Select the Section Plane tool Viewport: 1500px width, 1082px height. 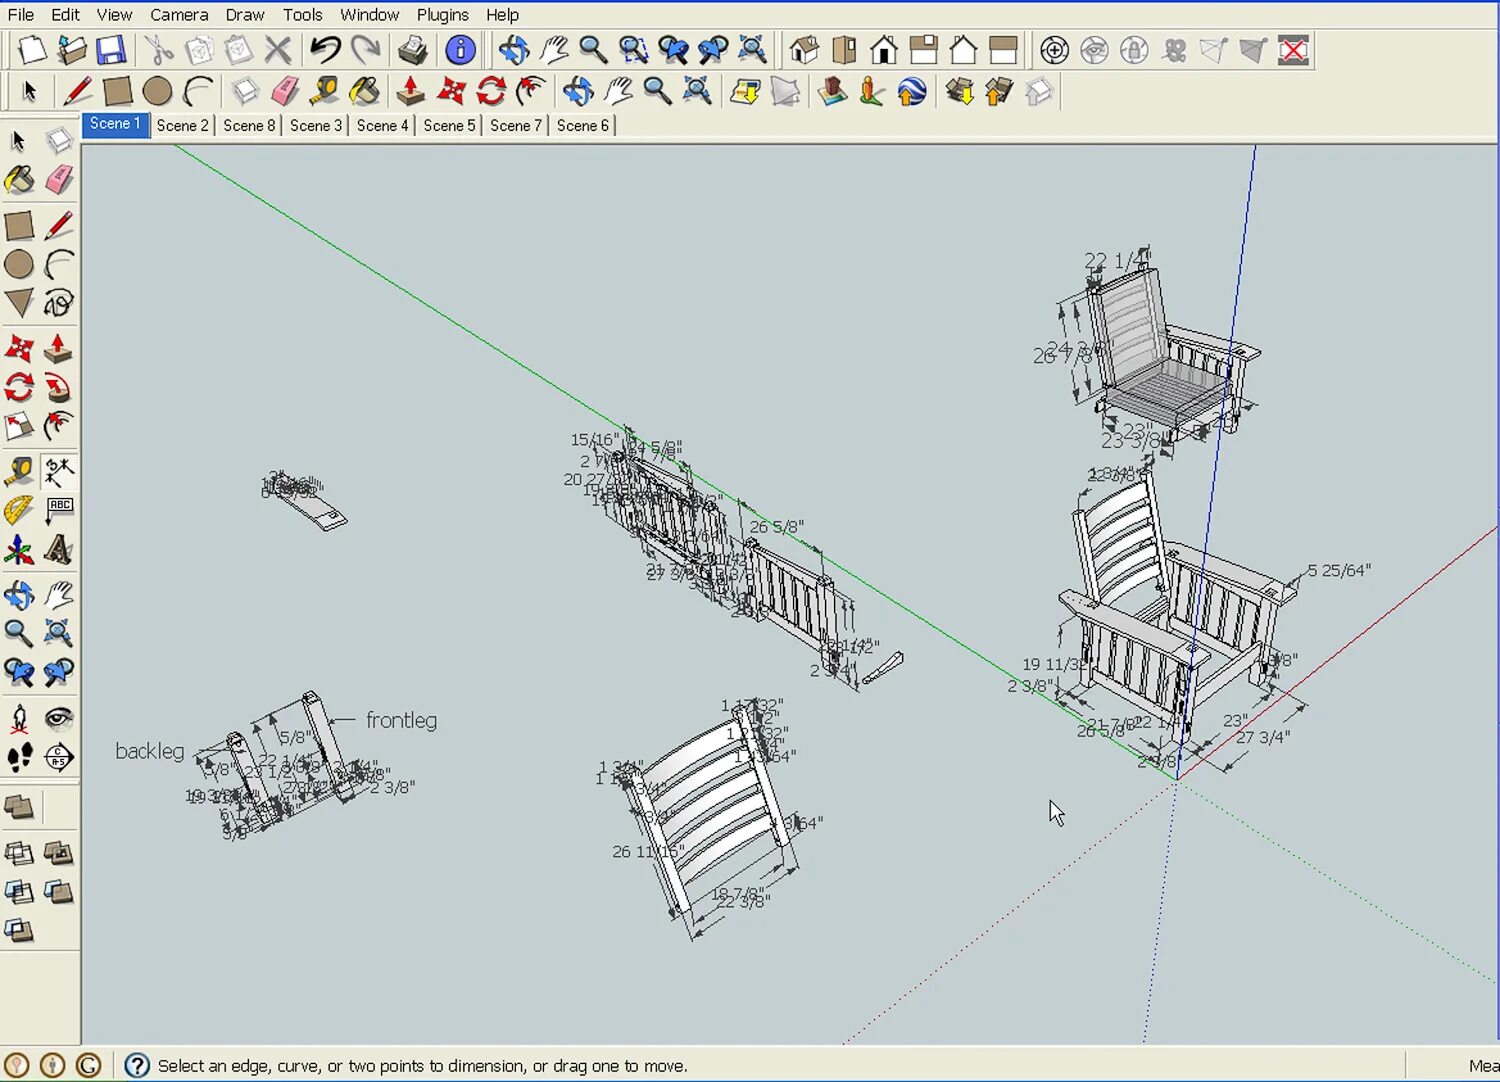(59, 757)
